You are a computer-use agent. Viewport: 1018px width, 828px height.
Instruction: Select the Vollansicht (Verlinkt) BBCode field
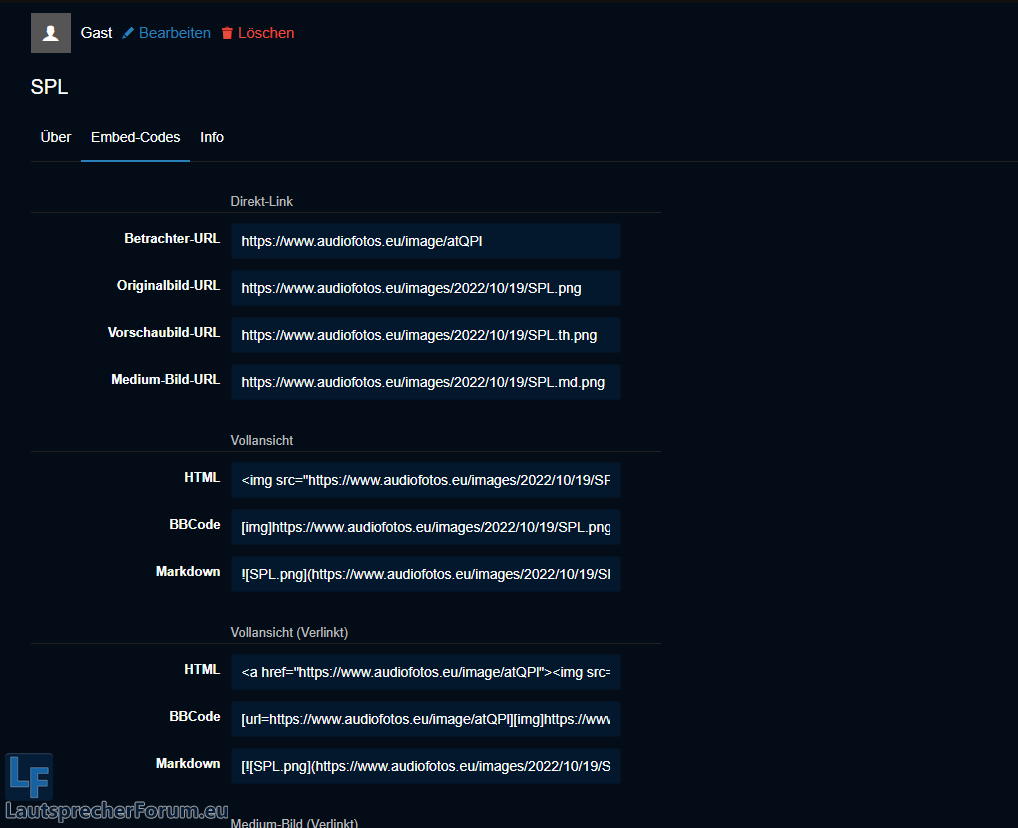coord(425,719)
